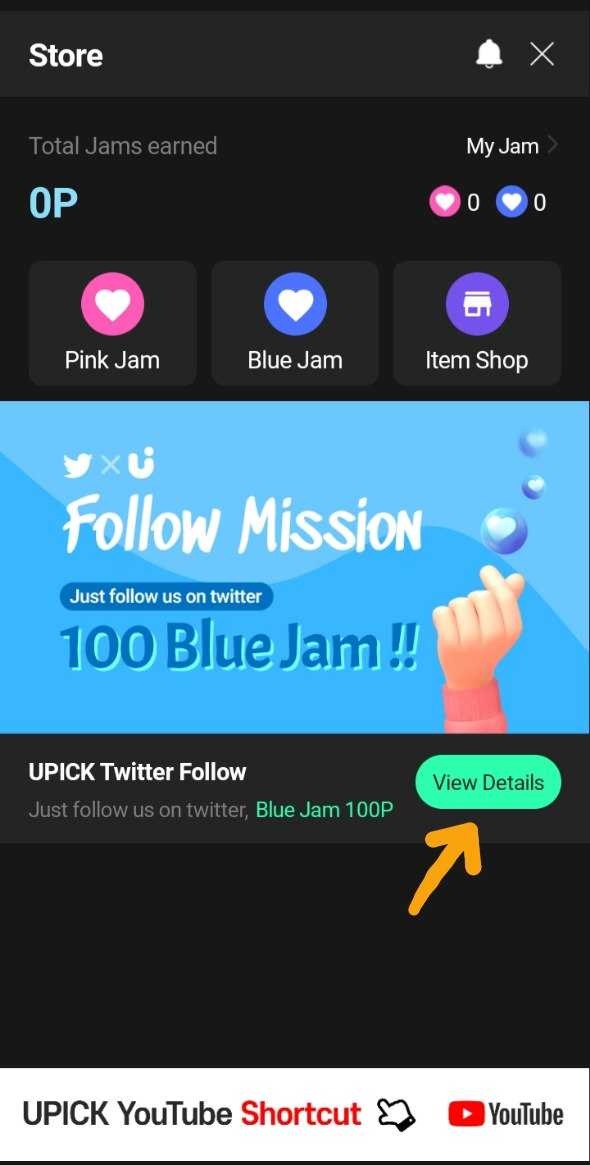Tap the blue heart Blue Jam icon
The height and width of the screenshot is (1165, 590).
coord(295,304)
